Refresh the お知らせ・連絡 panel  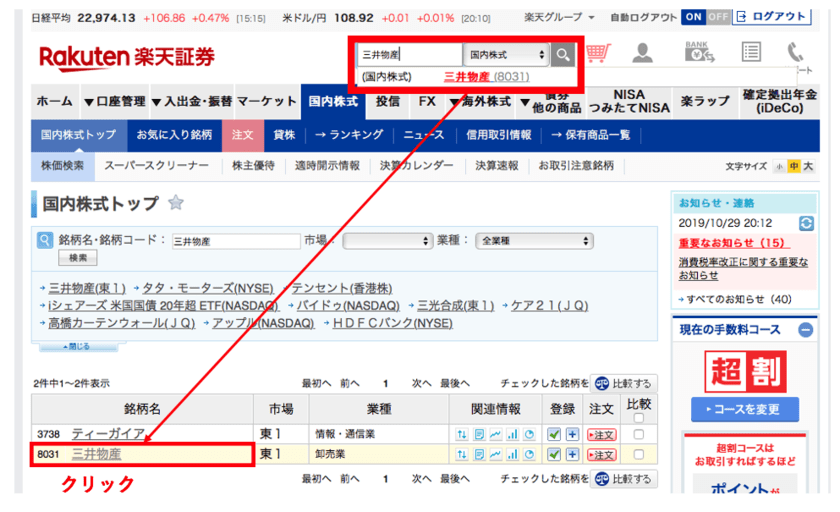[x=806, y=223]
